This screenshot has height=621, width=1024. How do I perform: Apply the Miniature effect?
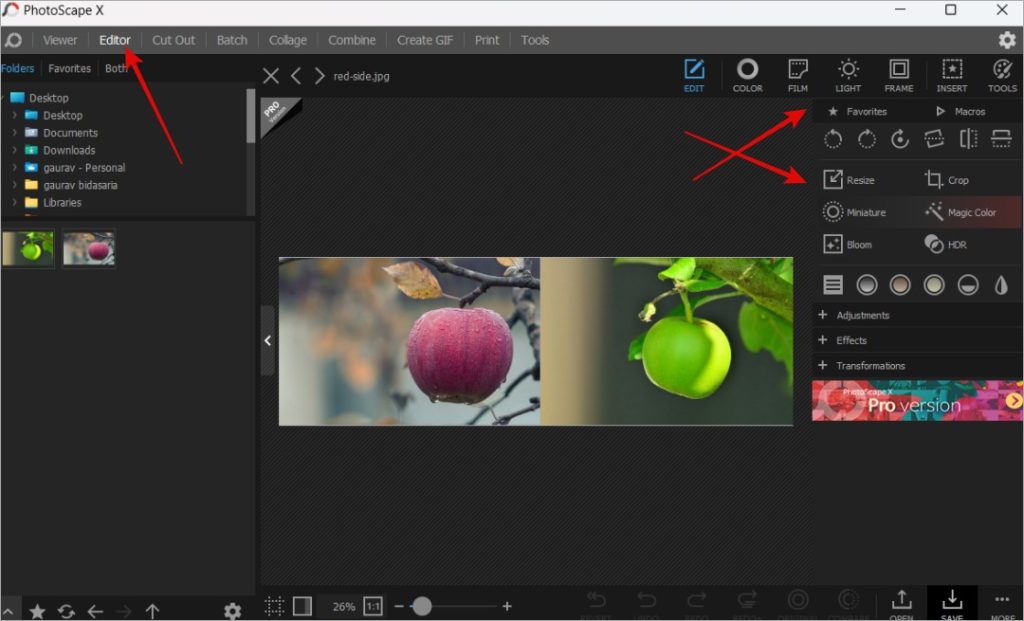pyautogui.click(x=854, y=212)
